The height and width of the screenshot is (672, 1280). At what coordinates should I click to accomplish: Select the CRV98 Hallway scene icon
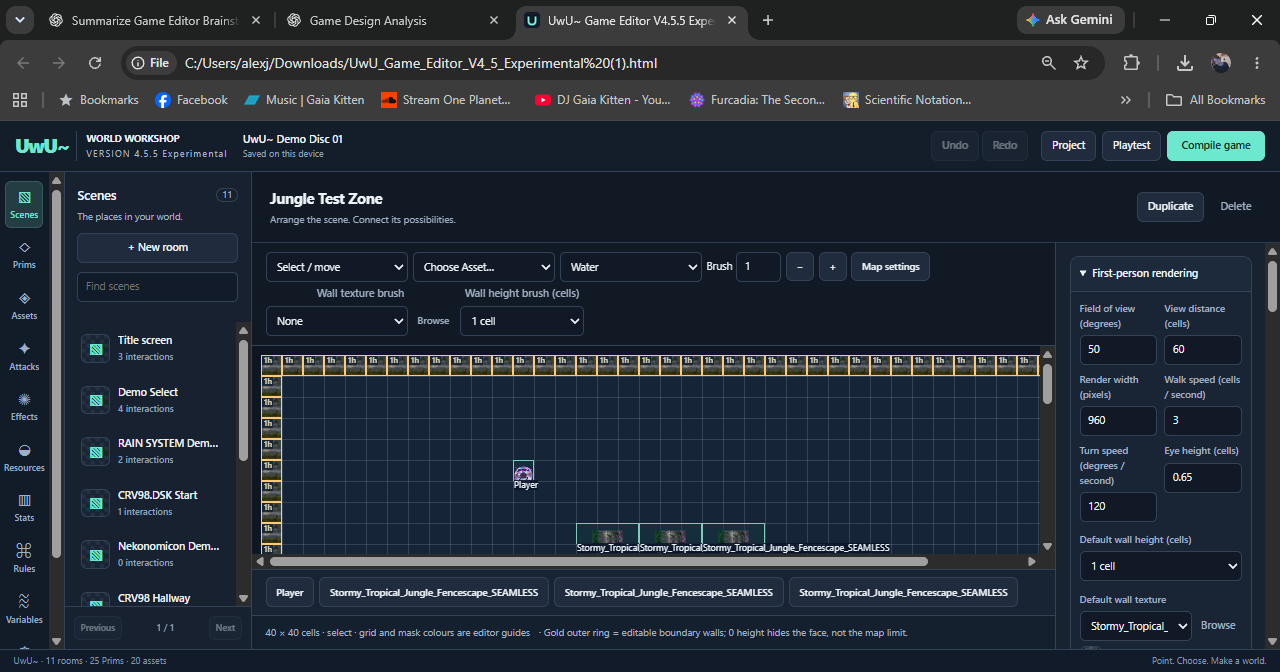click(x=95, y=599)
